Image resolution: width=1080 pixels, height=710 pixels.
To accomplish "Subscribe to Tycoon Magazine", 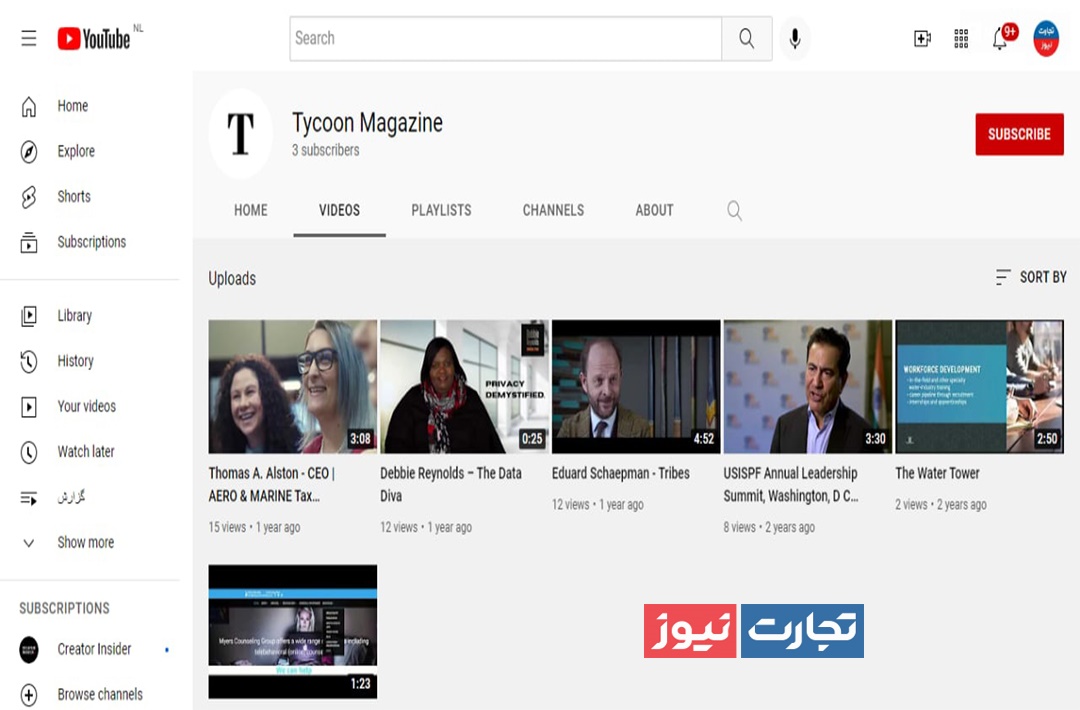I will (1019, 134).
